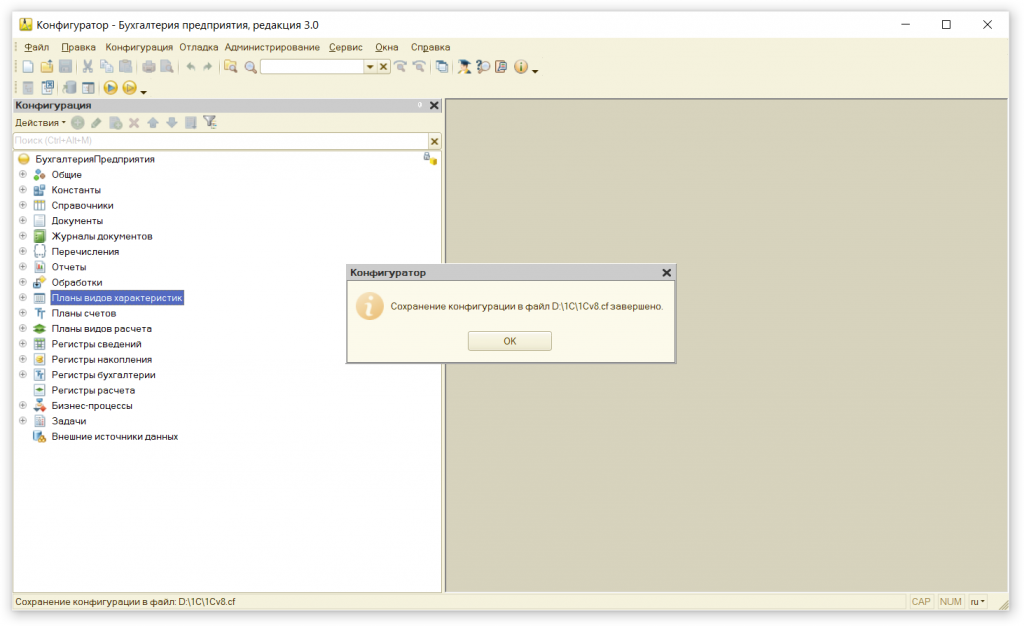Expand the Документы tree node
Viewport: 1024px width, 626px height.
(23, 220)
